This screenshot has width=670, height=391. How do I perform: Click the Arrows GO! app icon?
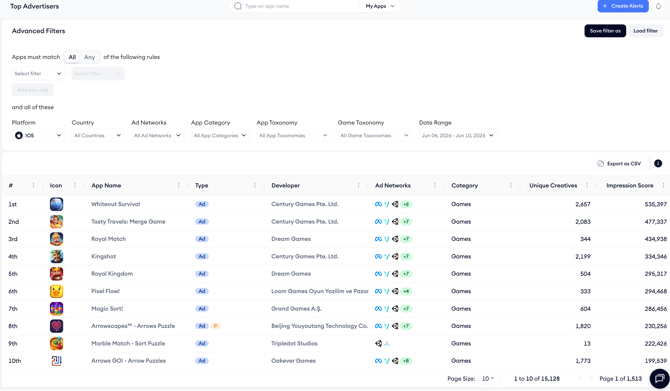point(56,361)
